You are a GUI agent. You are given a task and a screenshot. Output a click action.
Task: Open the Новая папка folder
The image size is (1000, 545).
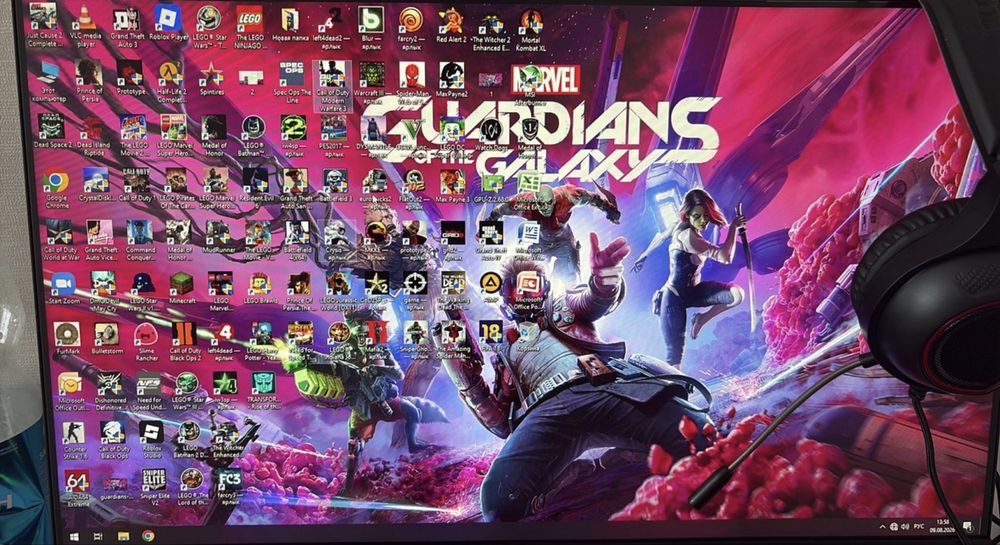(290, 24)
